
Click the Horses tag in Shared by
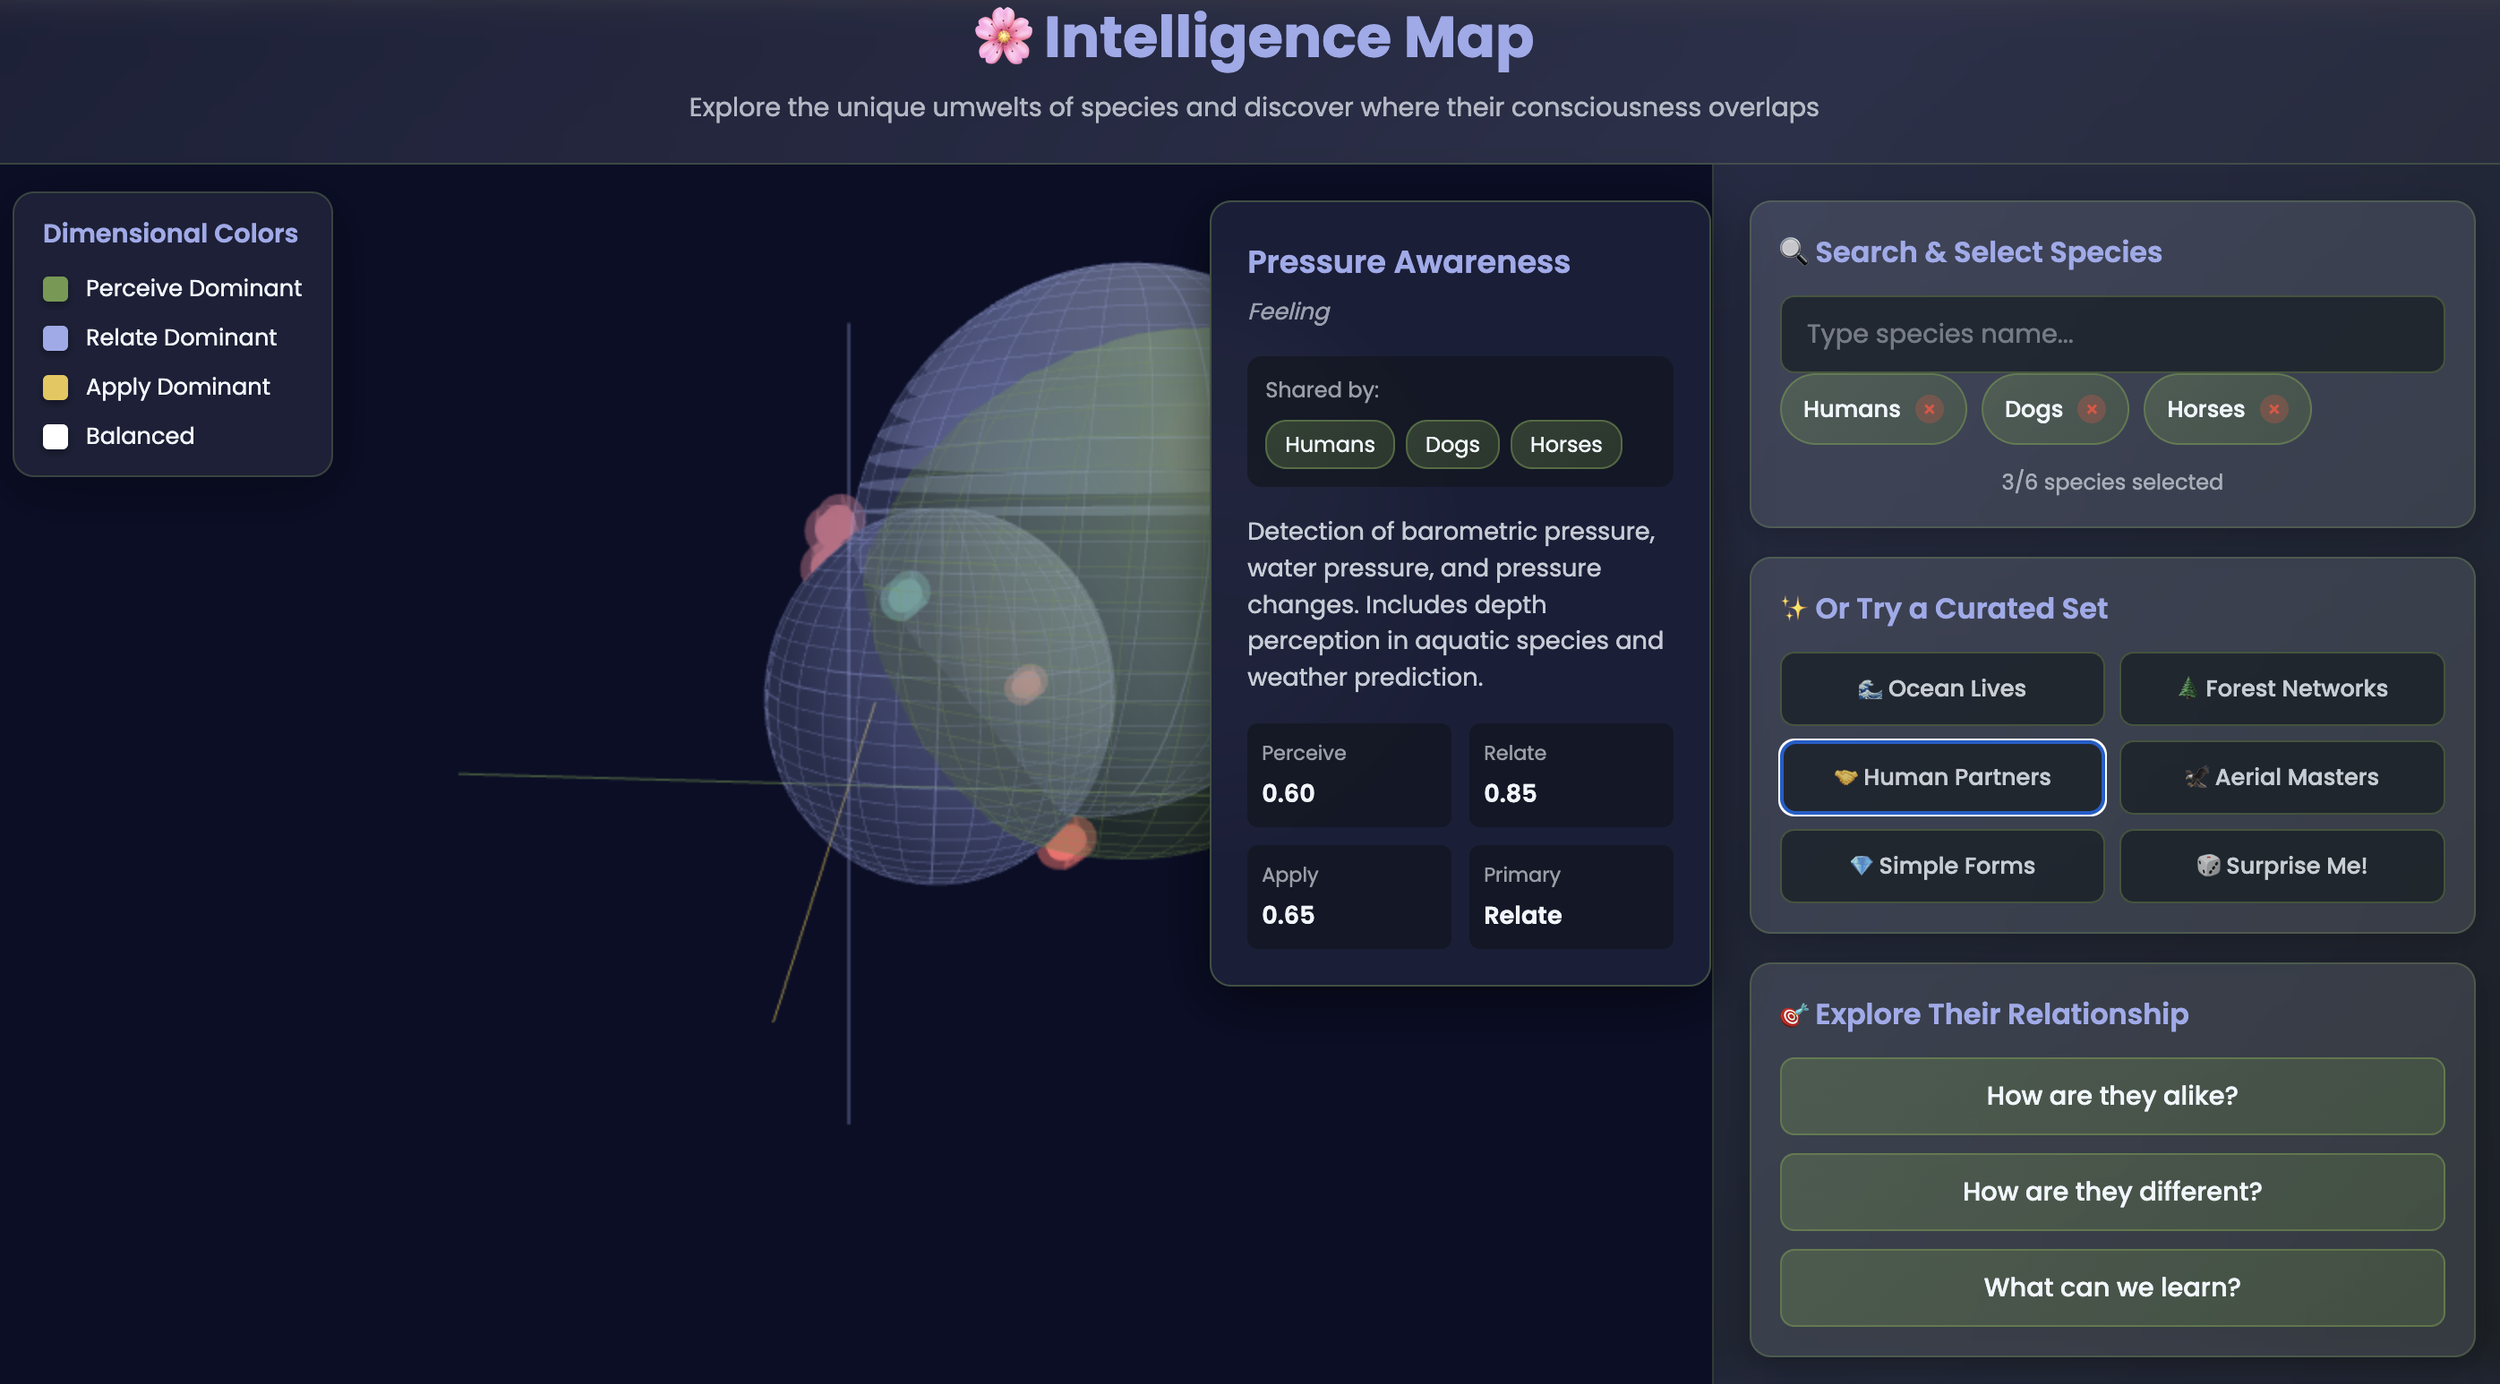pos(1566,444)
